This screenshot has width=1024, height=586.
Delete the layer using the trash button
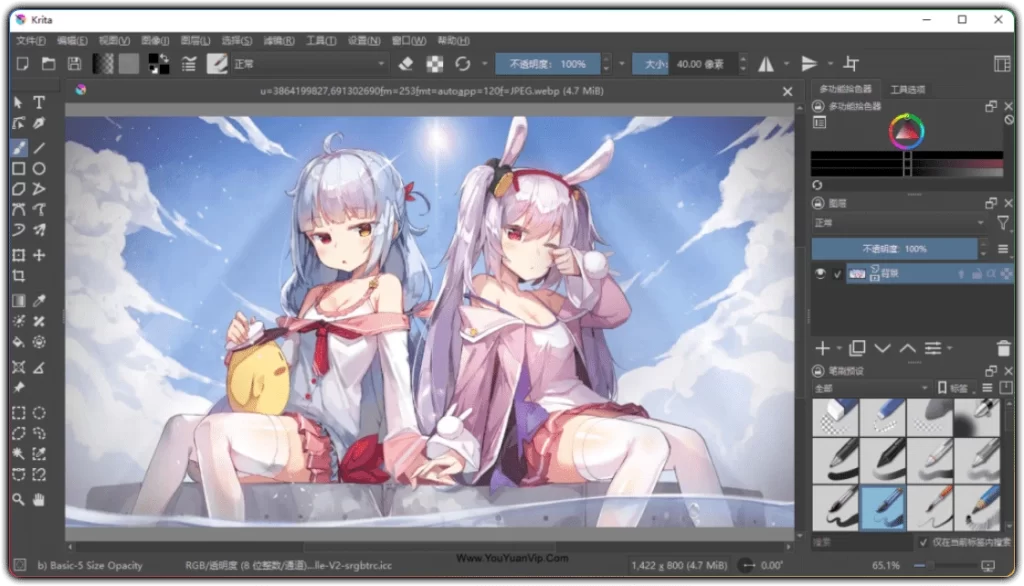(x=1004, y=348)
